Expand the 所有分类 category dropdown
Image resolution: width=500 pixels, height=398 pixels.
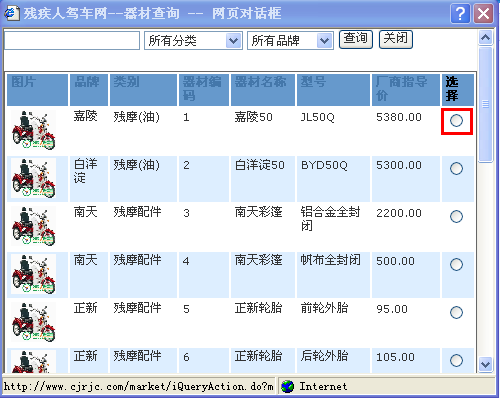click(233, 41)
